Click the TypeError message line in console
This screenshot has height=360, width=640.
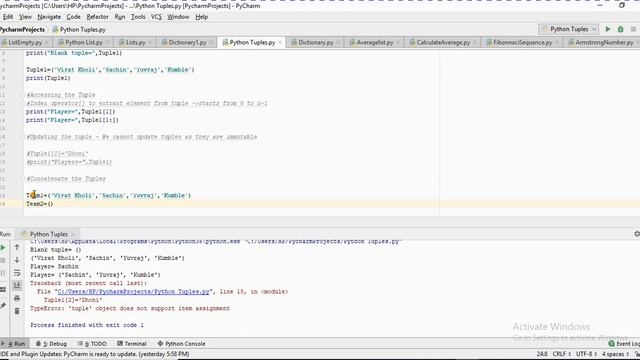tap(130, 308)
